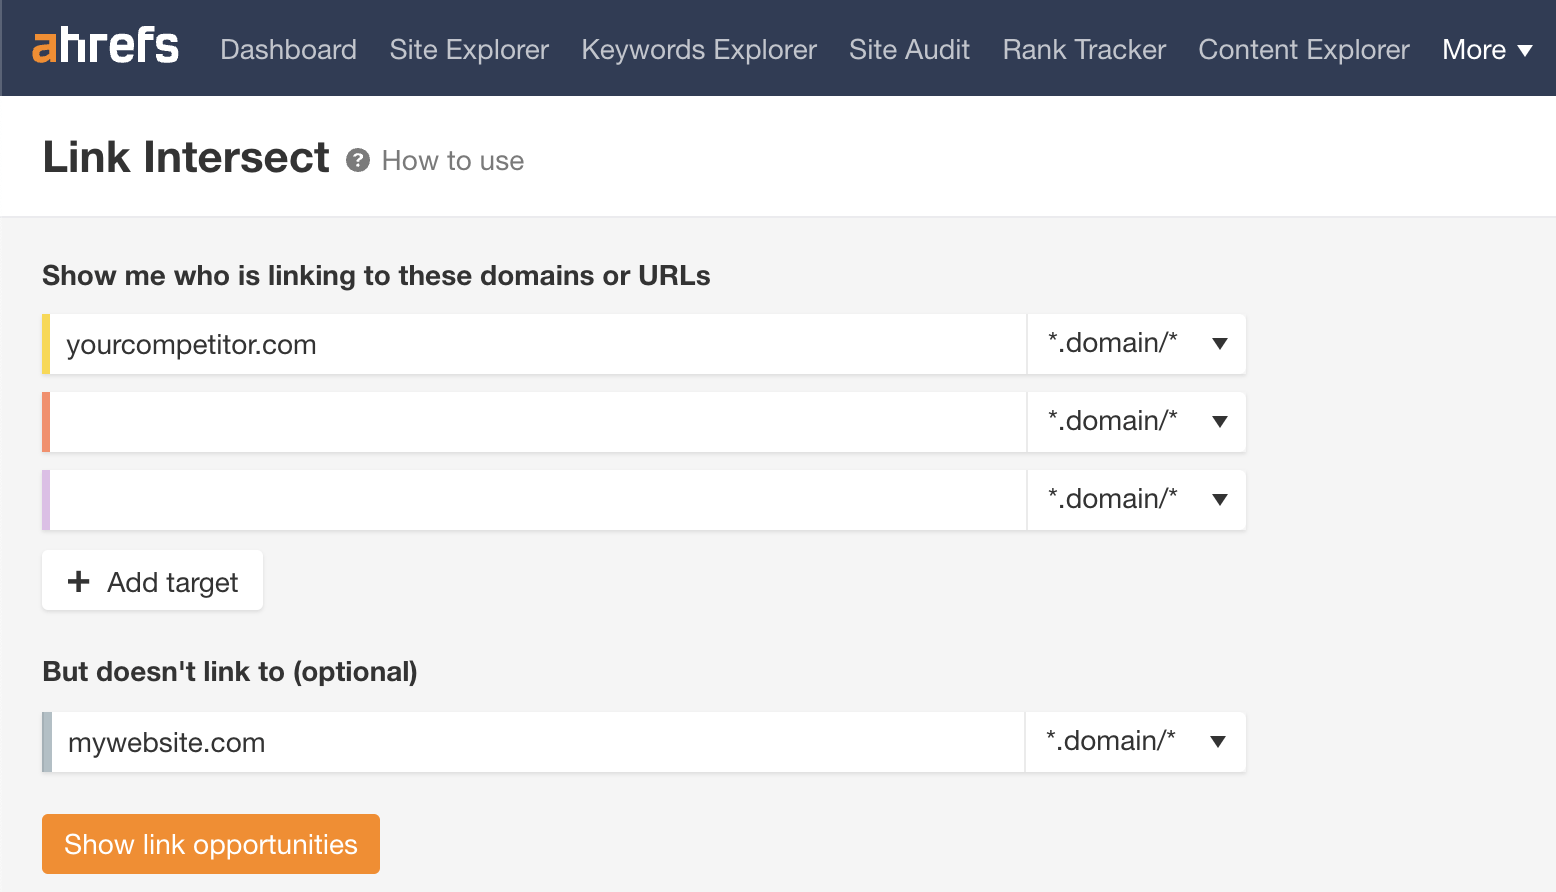
Task: Expand the More navigation menu
Action: click(1487, 49)
